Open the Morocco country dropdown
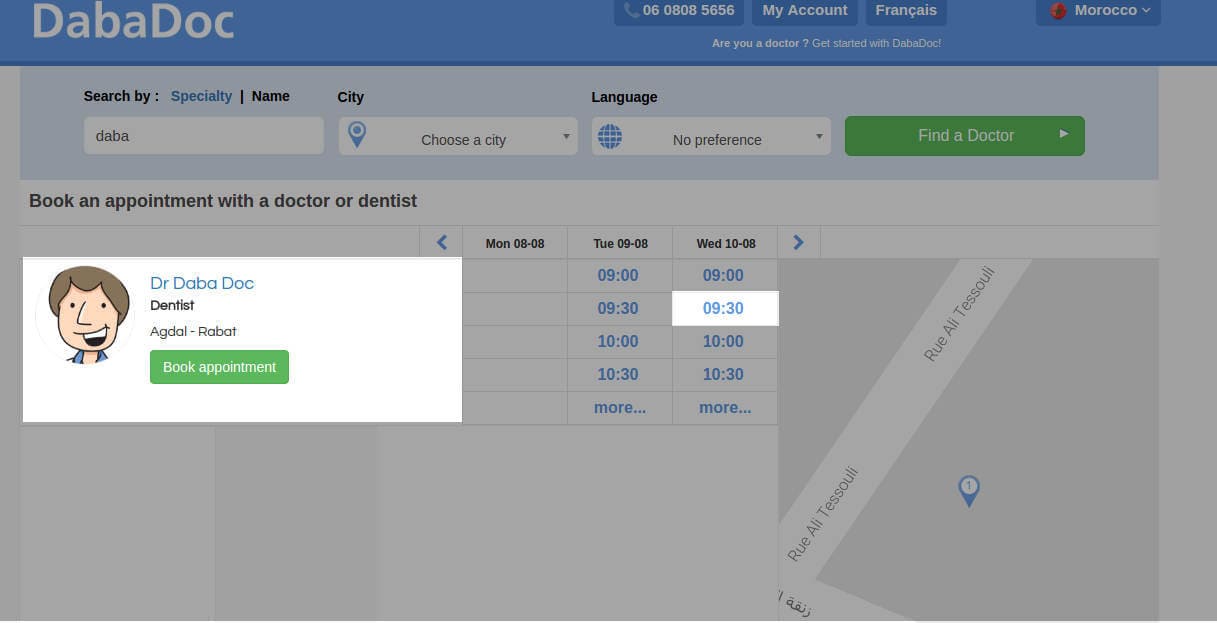The width and height of the screenshot is (1217, 623). [1098, 11]
